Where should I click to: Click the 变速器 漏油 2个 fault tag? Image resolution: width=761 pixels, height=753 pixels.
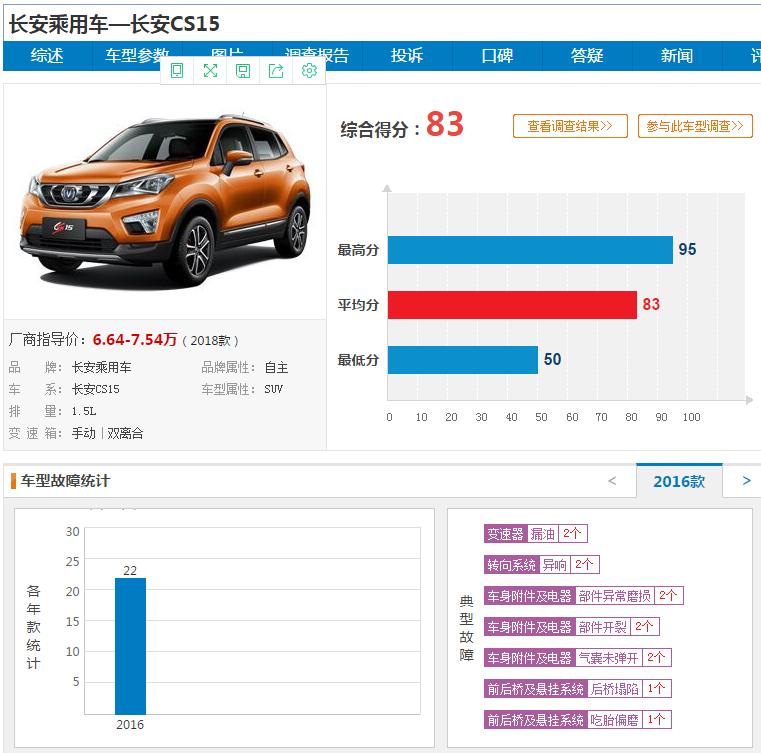pos(536,534)
